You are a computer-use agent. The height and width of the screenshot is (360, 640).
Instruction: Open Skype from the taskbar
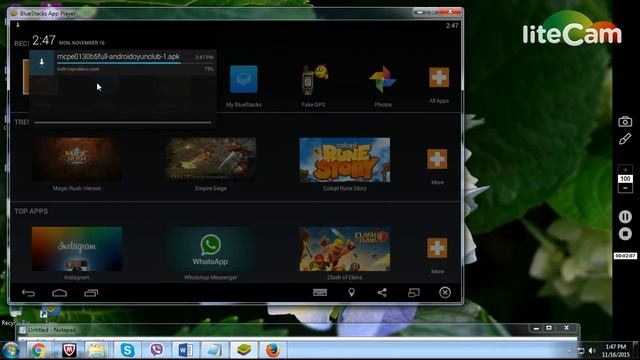pyautogui.click(x=127, y=350)
